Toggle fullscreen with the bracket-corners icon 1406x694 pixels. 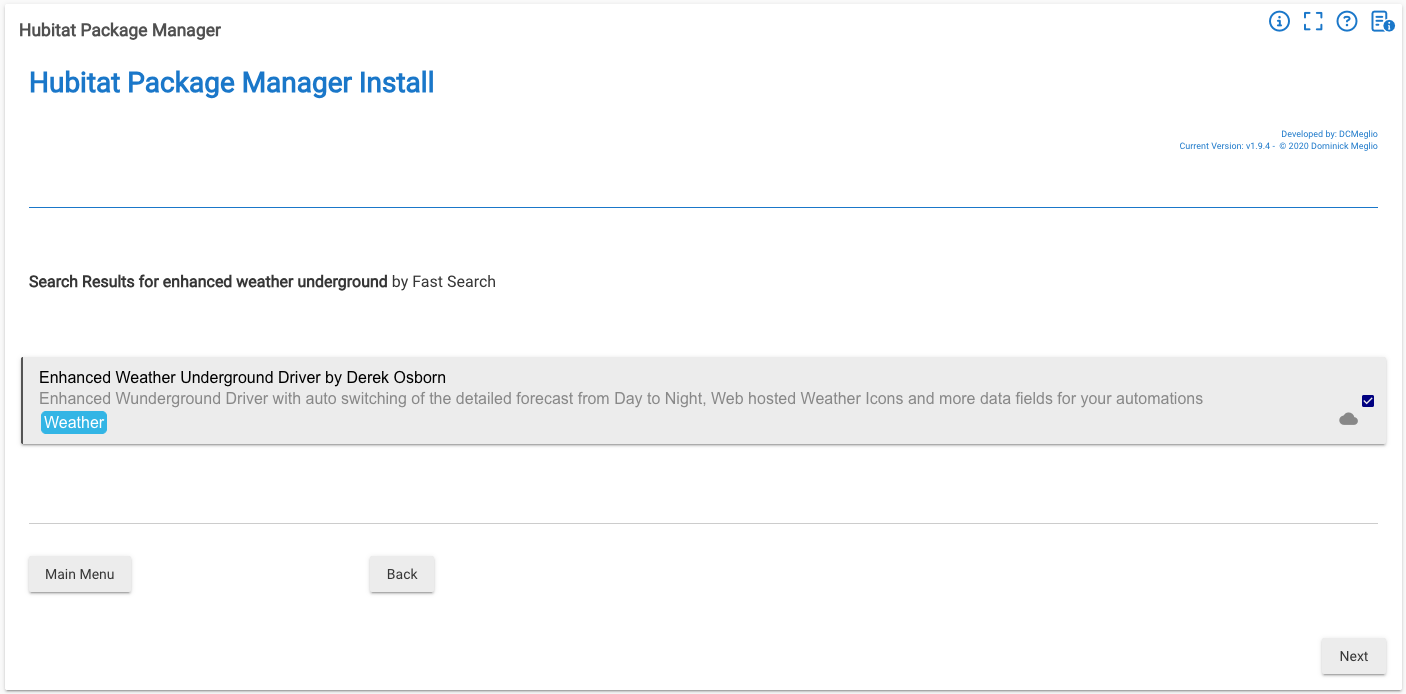[1313, 21]
